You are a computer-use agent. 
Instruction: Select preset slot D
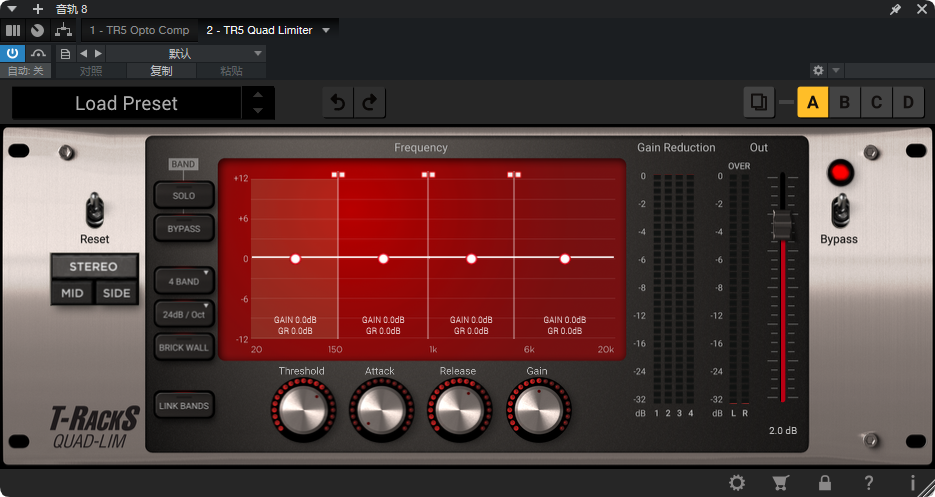point(908,103)
